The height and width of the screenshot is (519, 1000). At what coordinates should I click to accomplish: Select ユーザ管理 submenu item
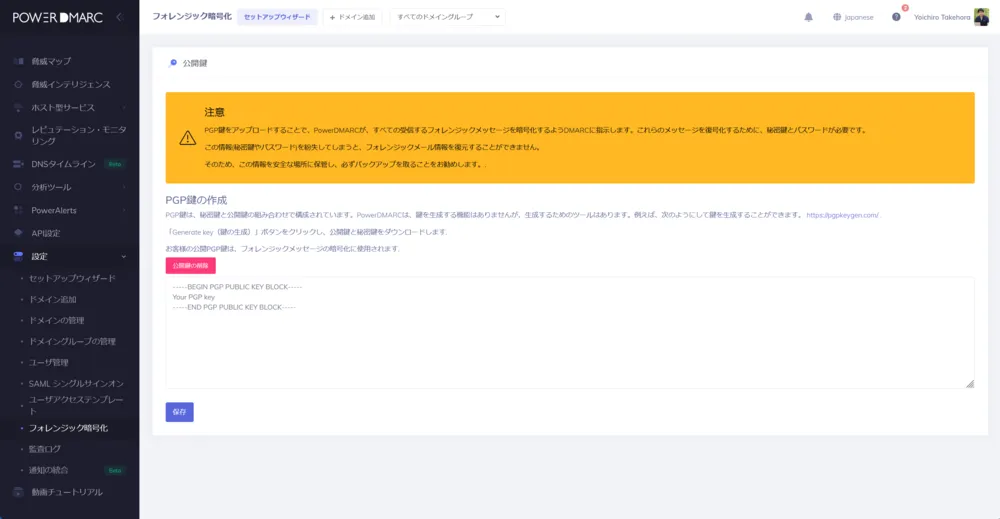[48, 362]
